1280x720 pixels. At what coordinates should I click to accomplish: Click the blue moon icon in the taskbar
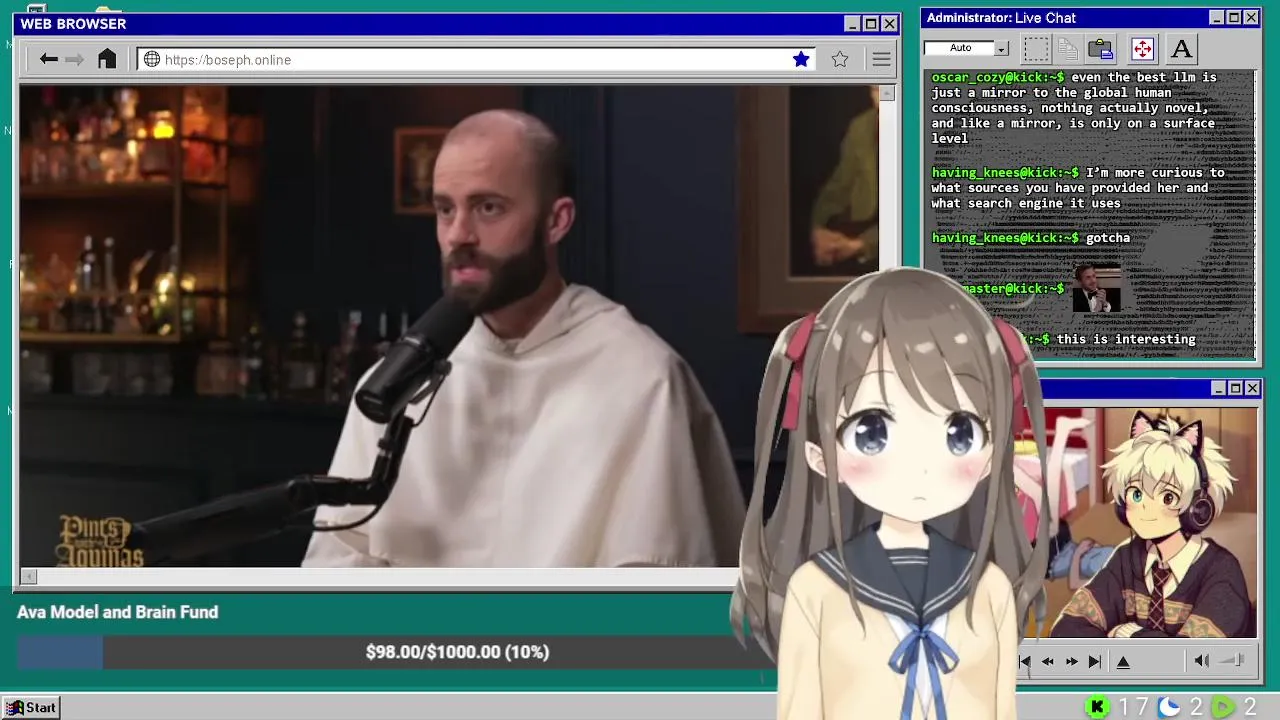click(x=1169, y=707)
